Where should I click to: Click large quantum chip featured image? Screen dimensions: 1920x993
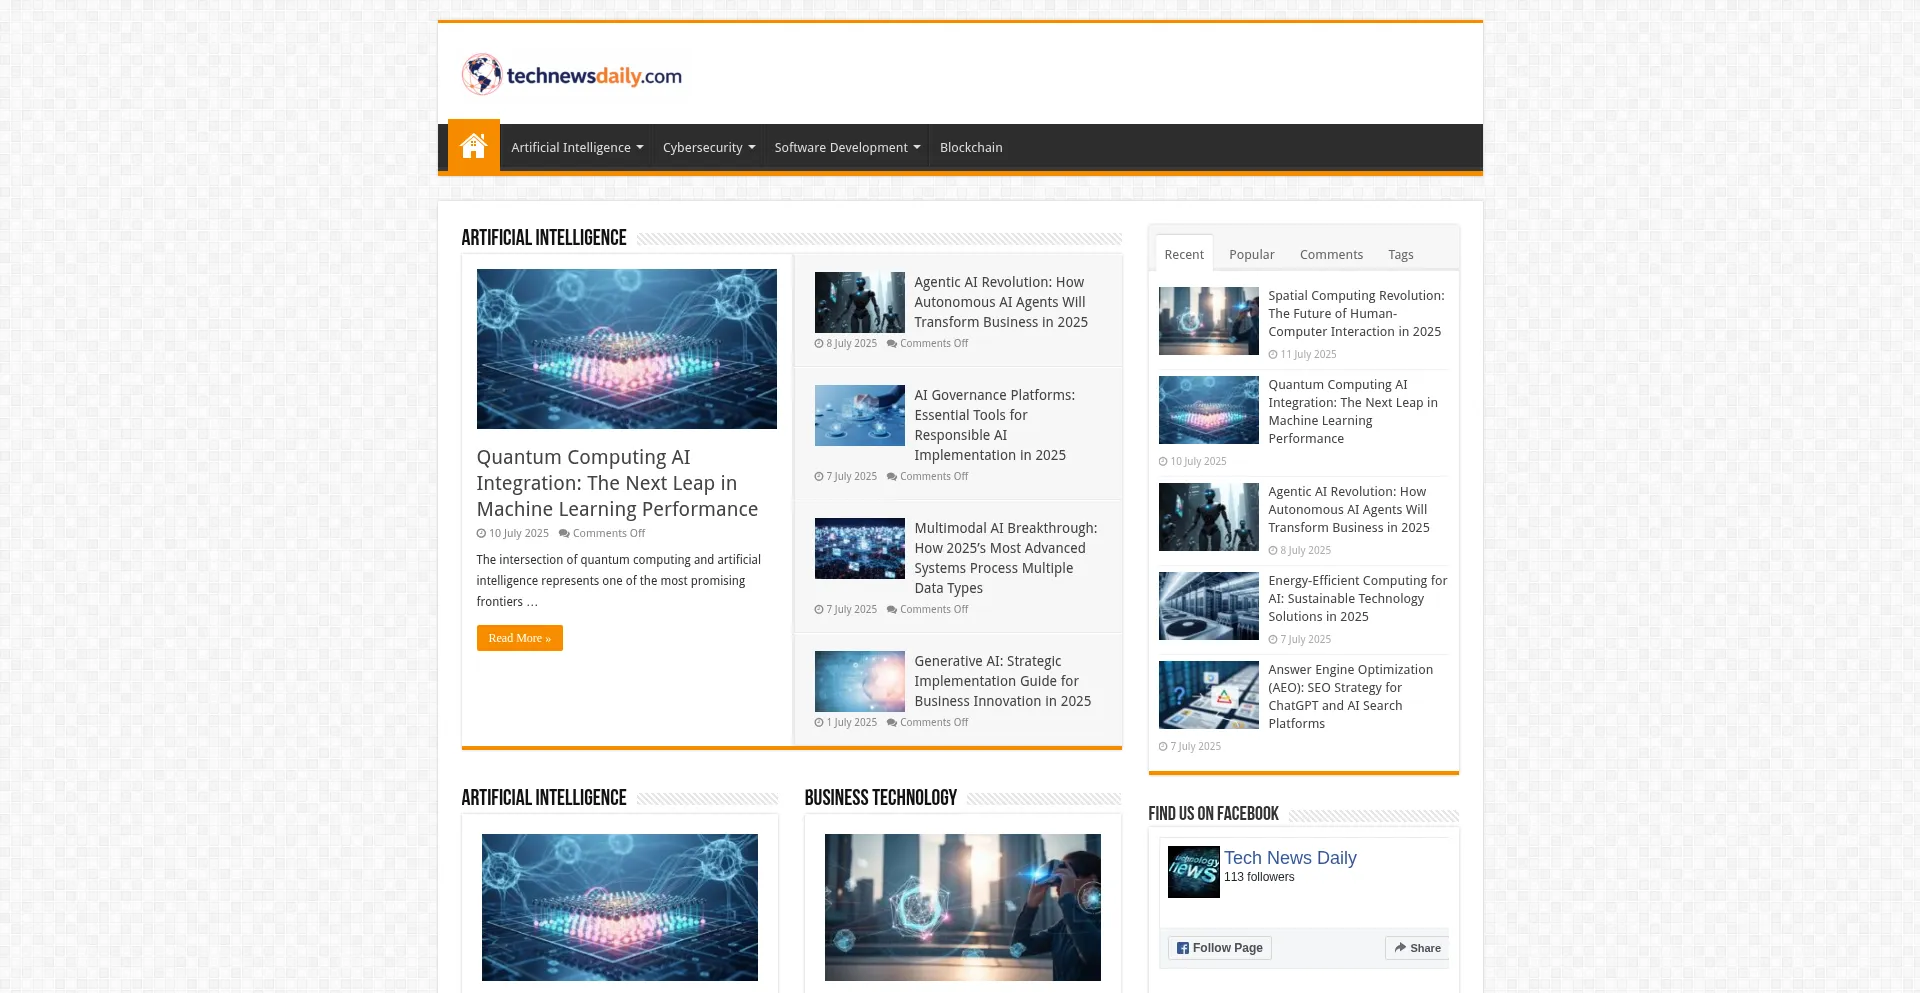(x=627, y=349)
